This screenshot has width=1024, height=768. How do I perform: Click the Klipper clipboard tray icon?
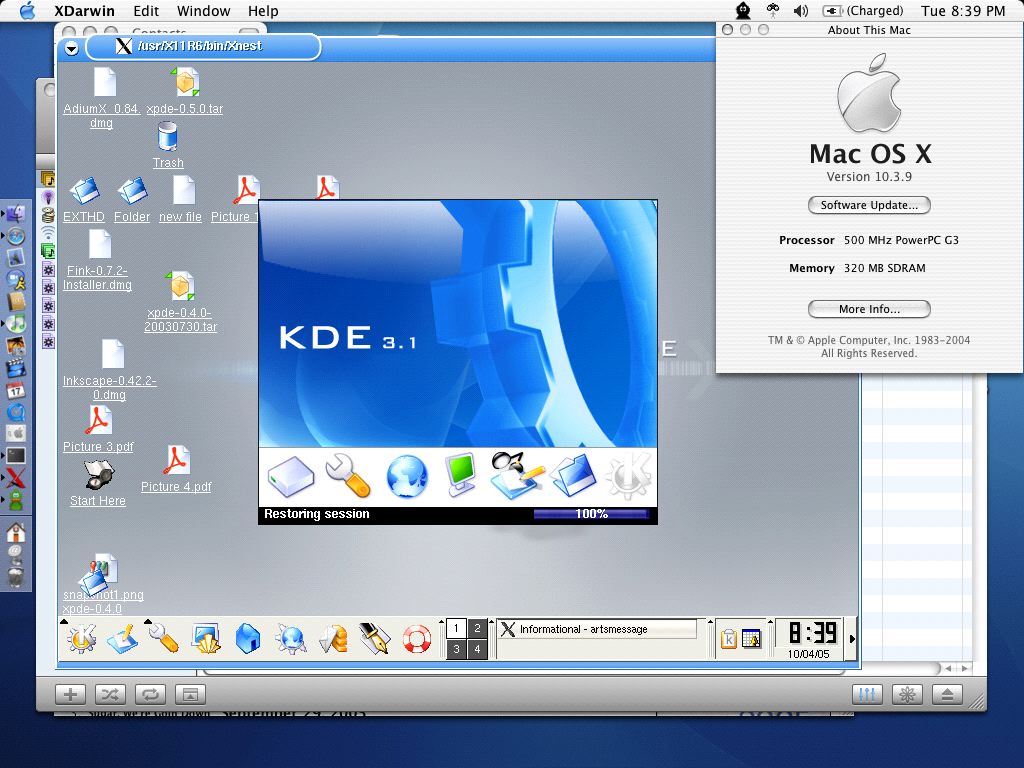tap(729, 639)
